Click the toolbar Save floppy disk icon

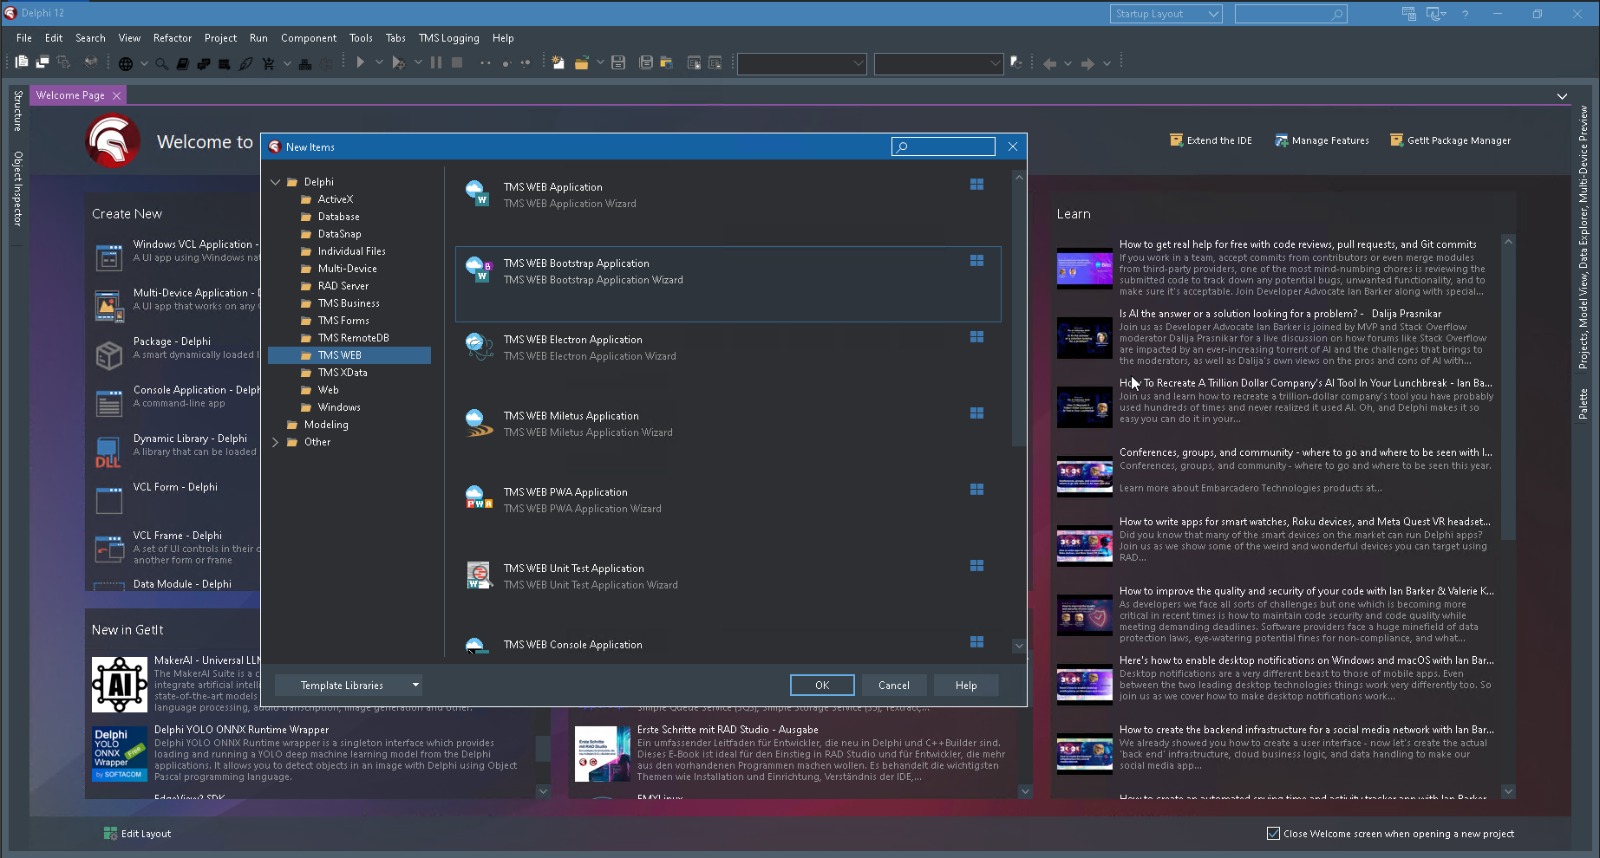pyautogui.click(x=618, y=63)
